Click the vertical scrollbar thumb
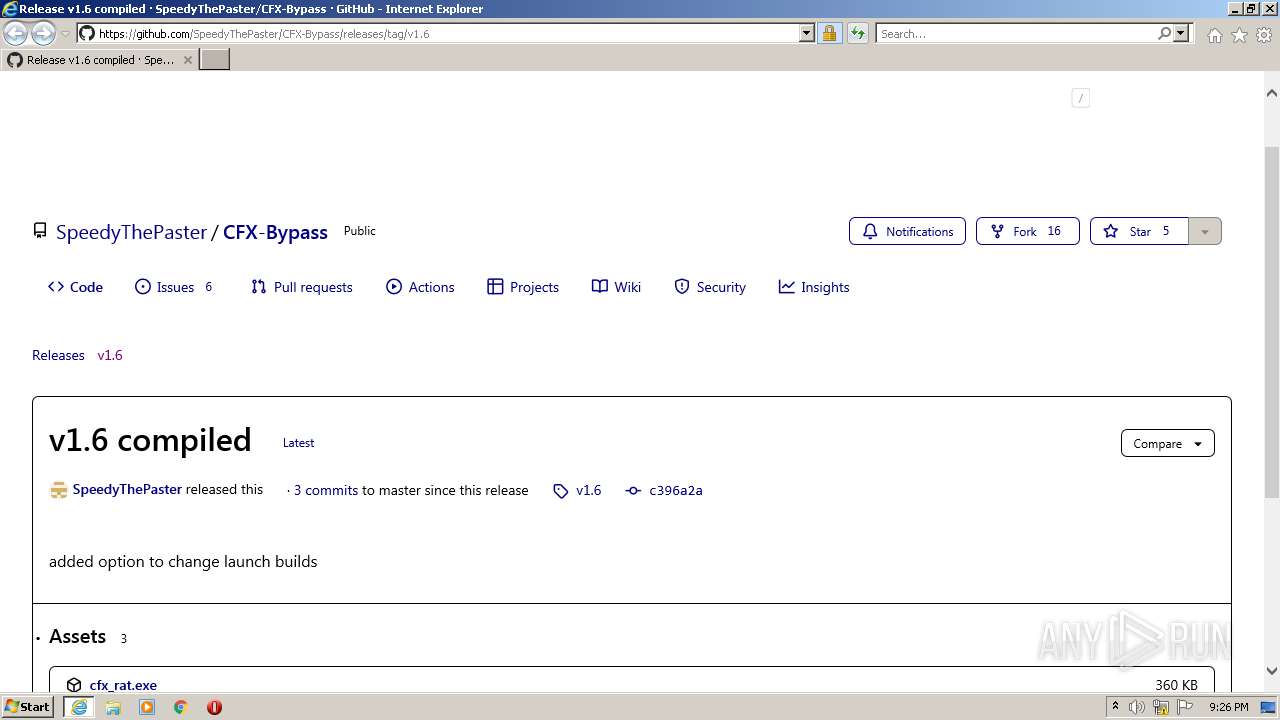 click(1271, 321)
